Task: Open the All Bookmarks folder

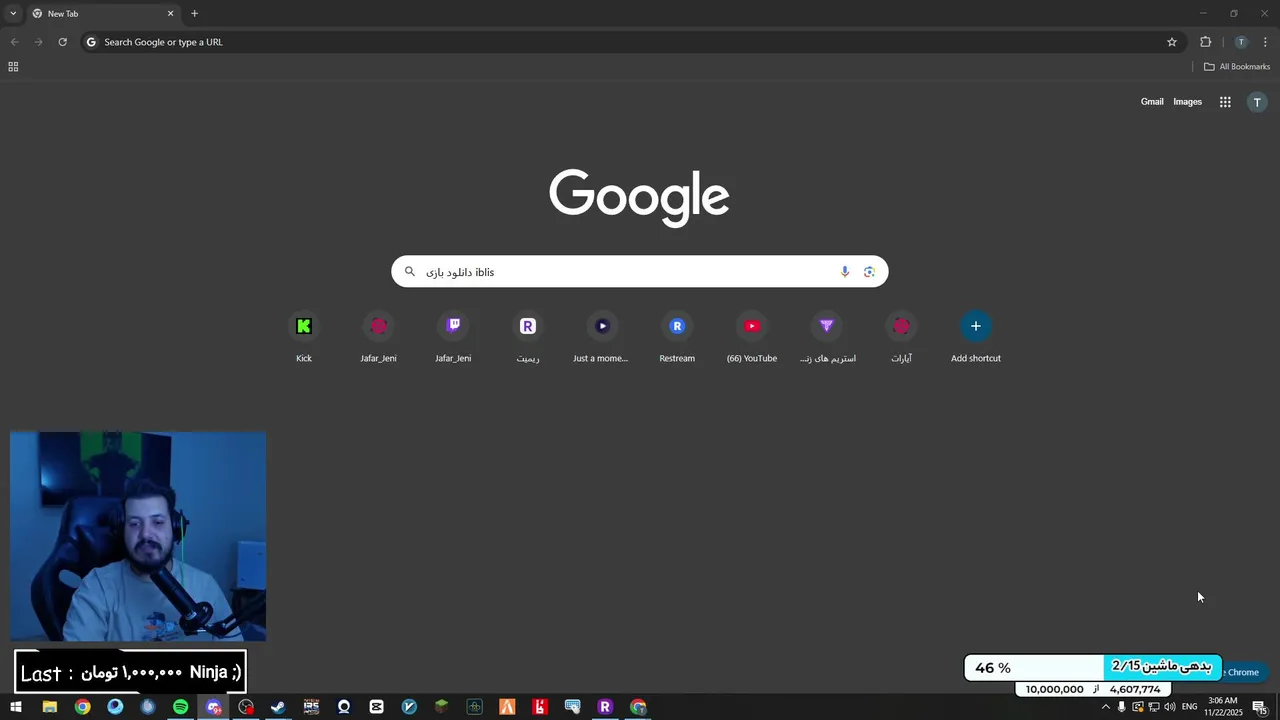Action: 1237,67
